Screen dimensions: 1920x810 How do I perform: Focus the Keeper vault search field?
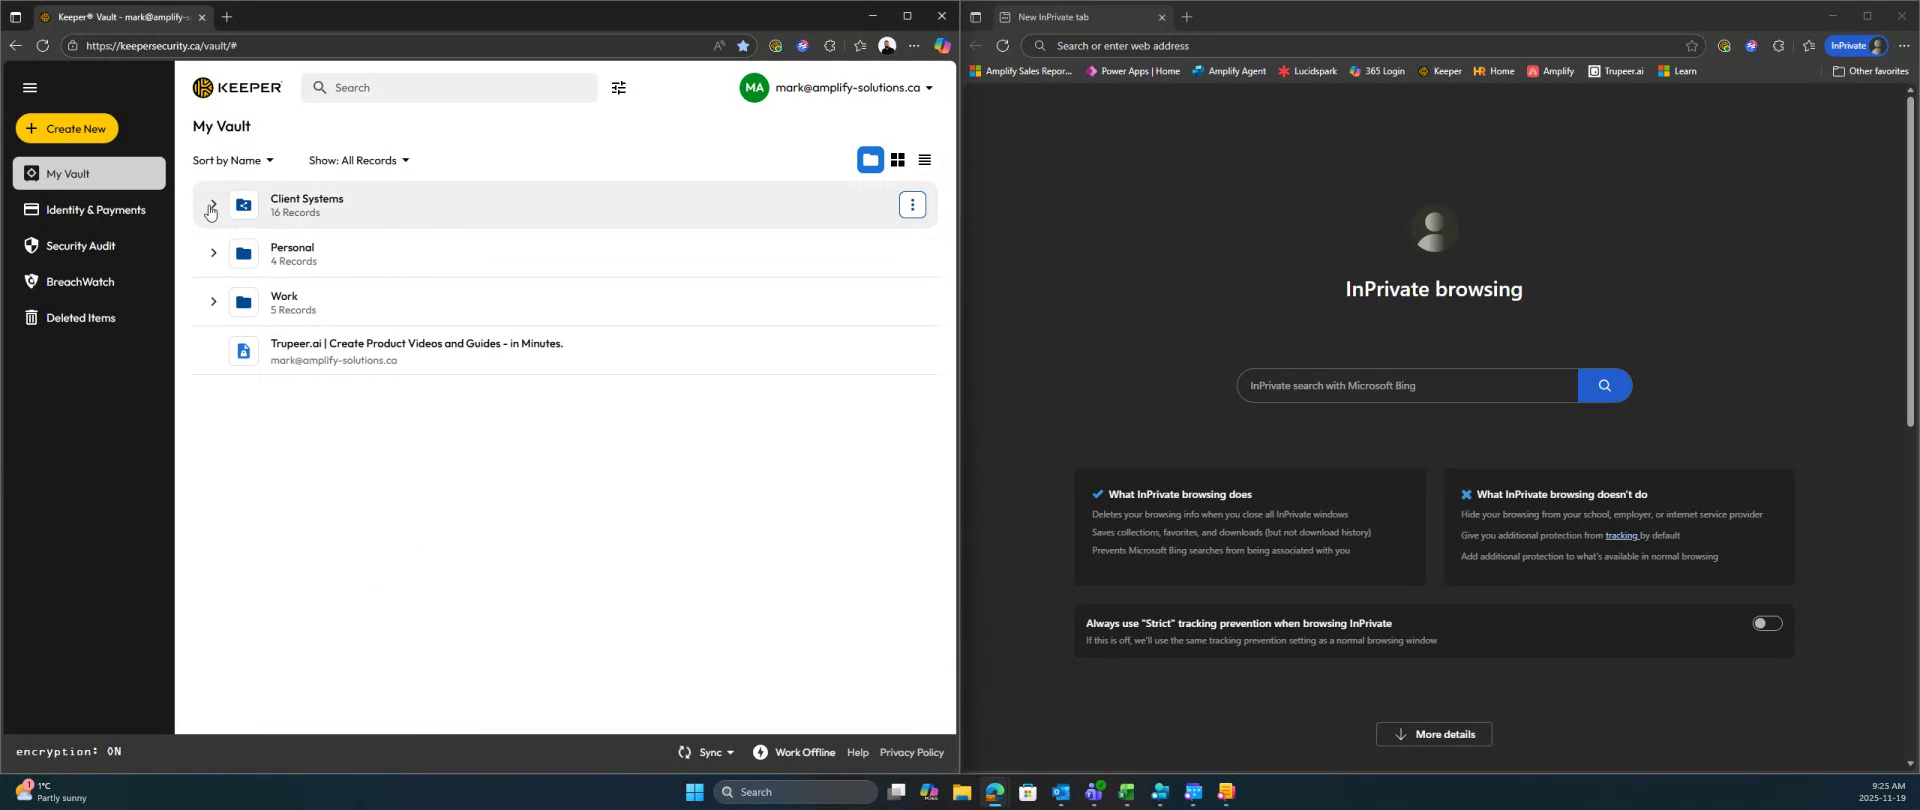449,88
